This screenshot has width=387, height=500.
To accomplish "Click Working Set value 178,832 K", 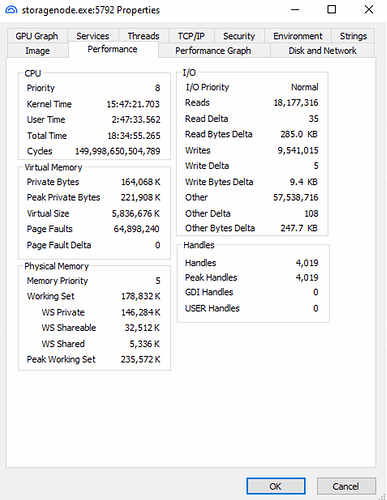I will (x=141, y=296).
